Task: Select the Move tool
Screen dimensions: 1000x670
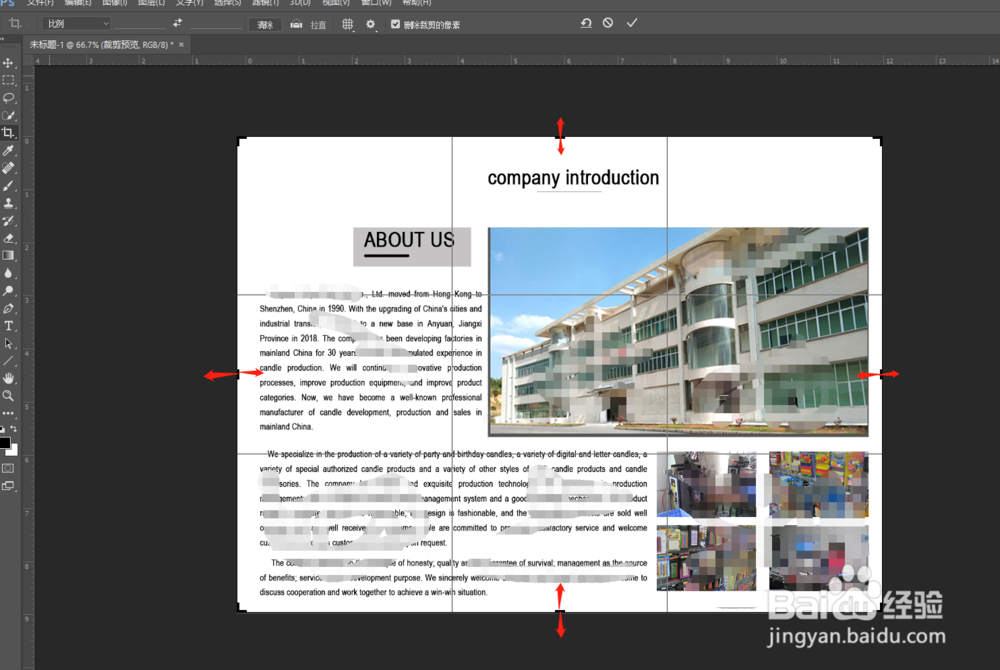Action: (8, 62)
